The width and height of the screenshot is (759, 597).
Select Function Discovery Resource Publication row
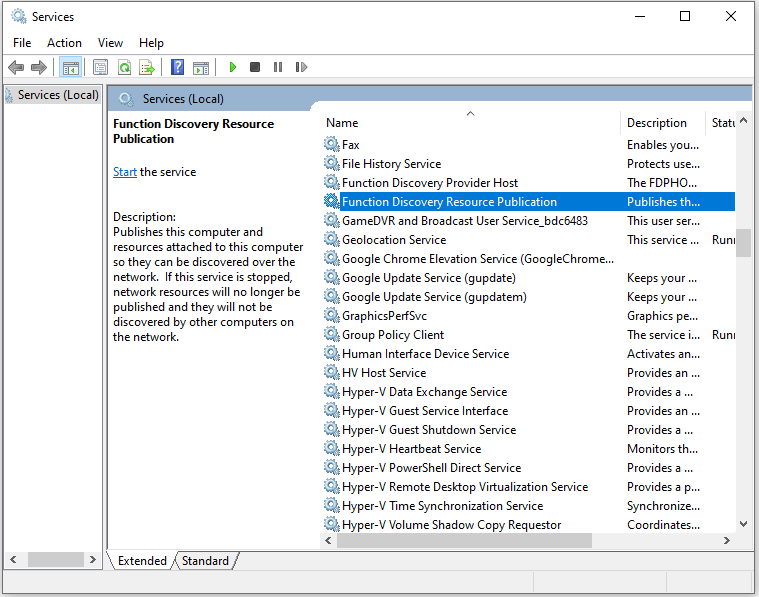tap(529, 201)
